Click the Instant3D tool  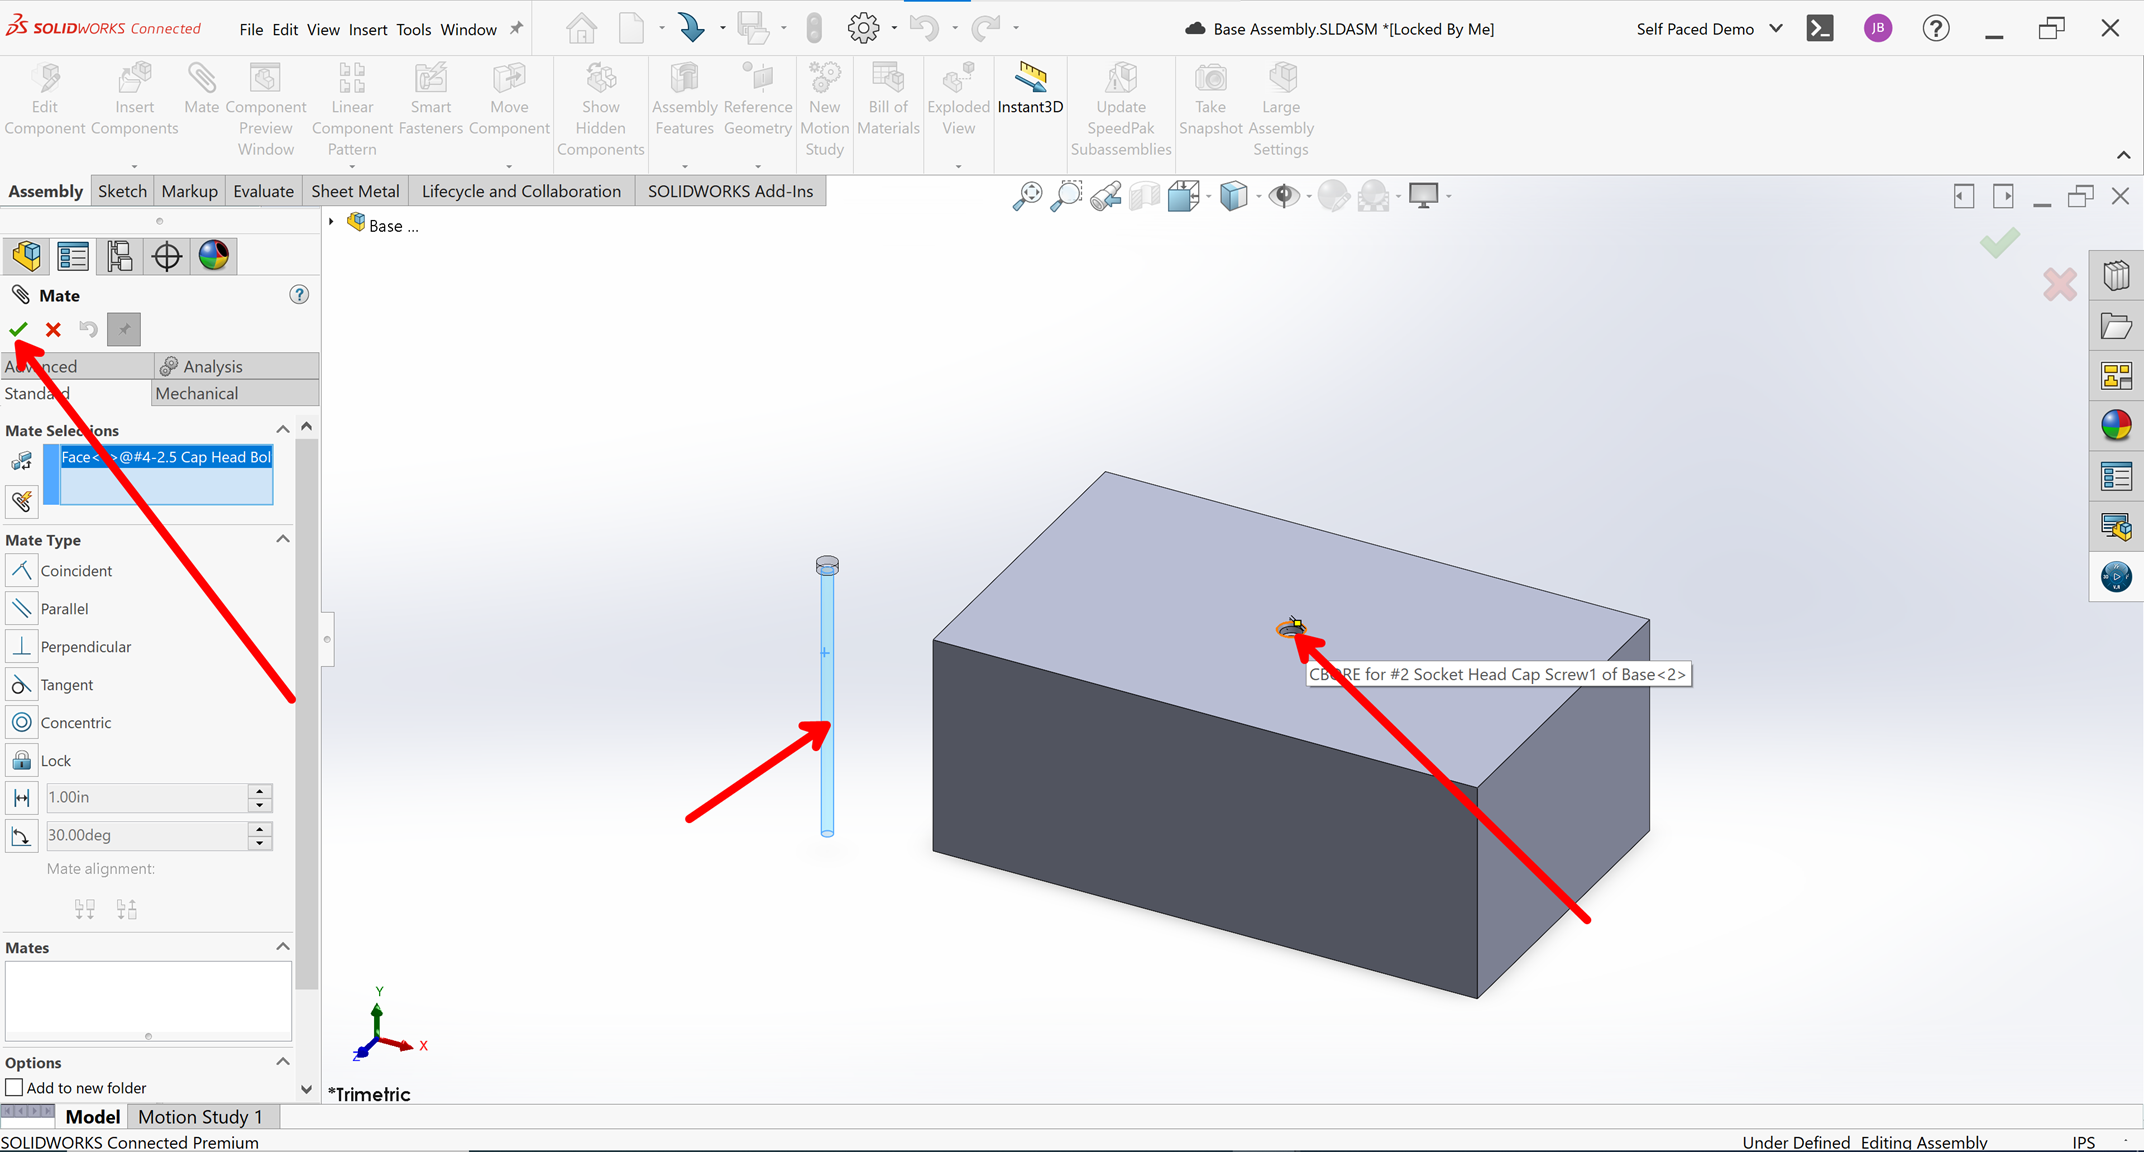1030,88
